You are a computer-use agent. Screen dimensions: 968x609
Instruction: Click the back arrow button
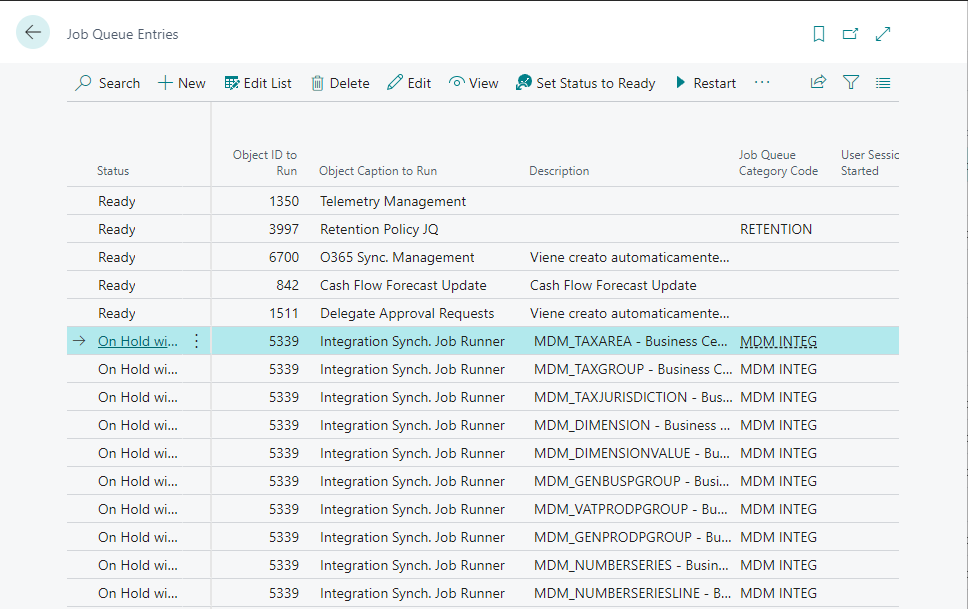coord(33,33)
